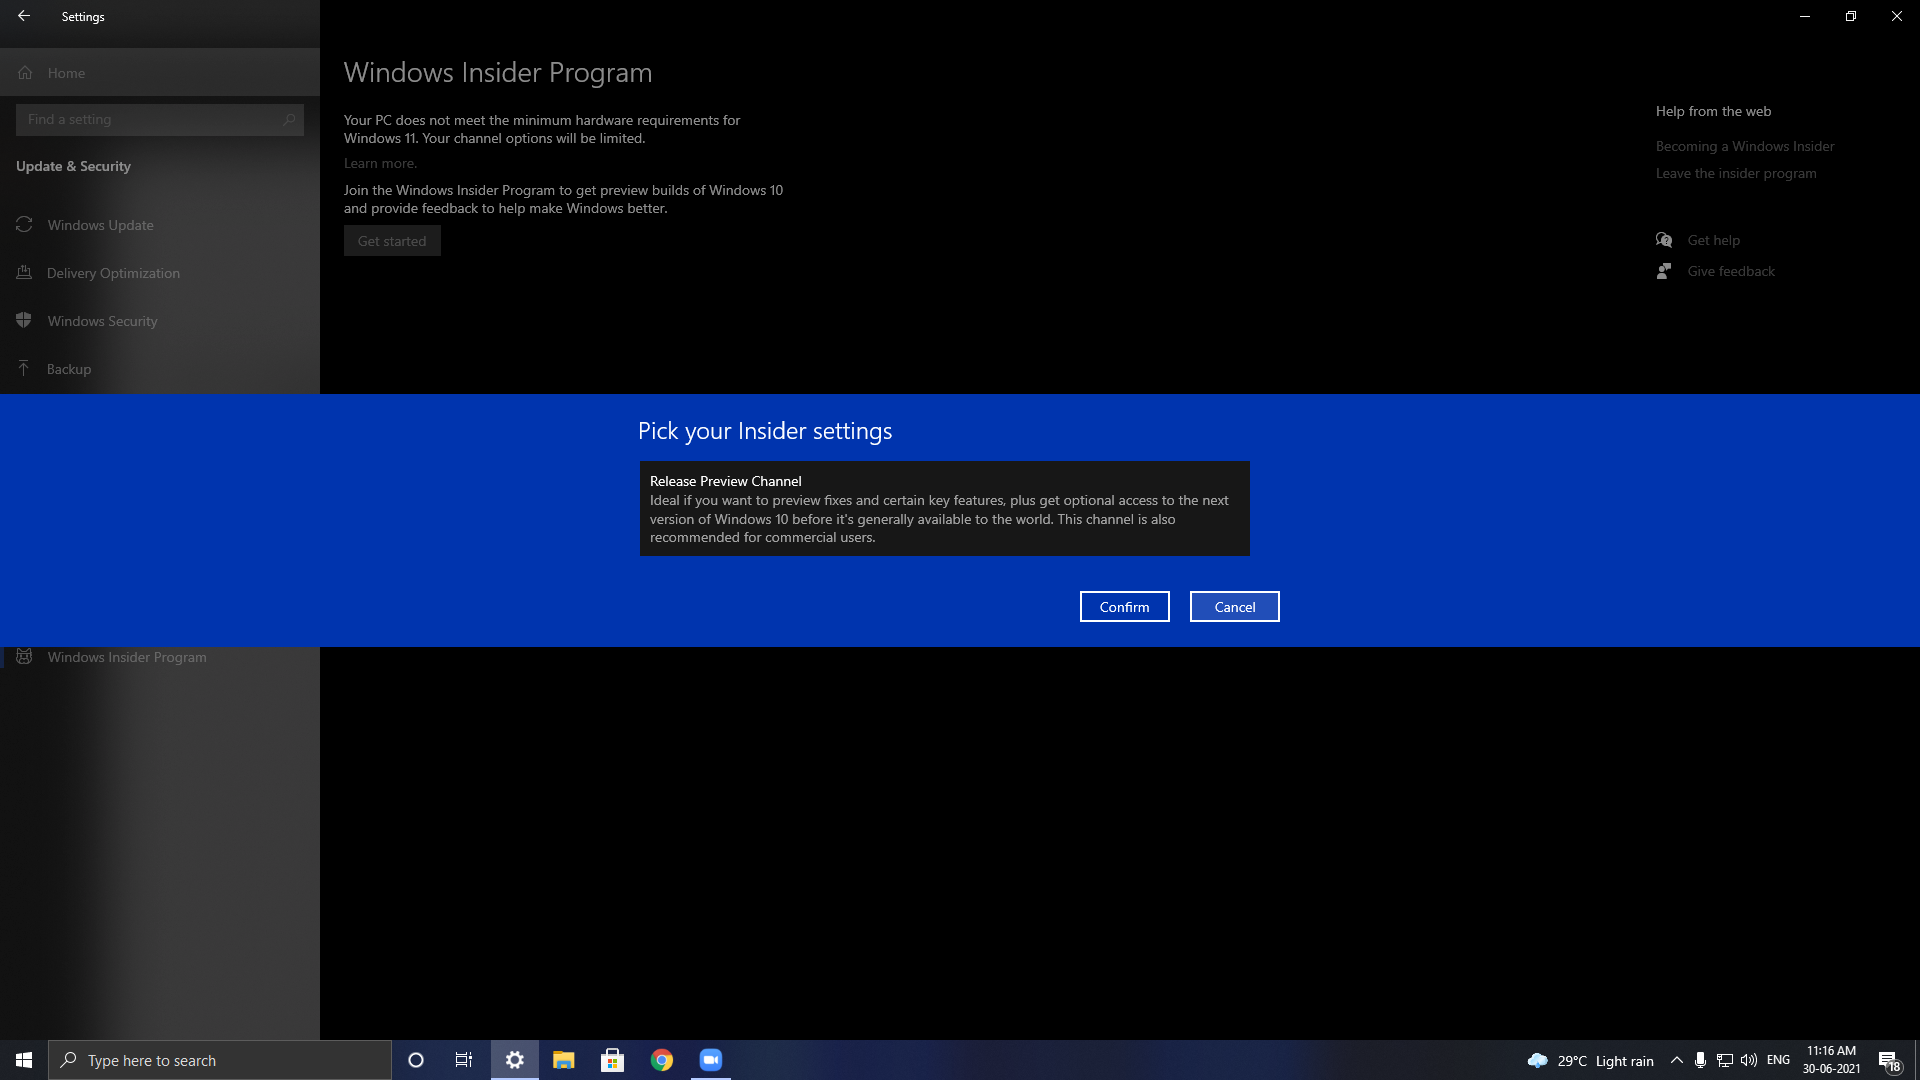
Task: Open Give feedback via its icon
Action: 1663,271
